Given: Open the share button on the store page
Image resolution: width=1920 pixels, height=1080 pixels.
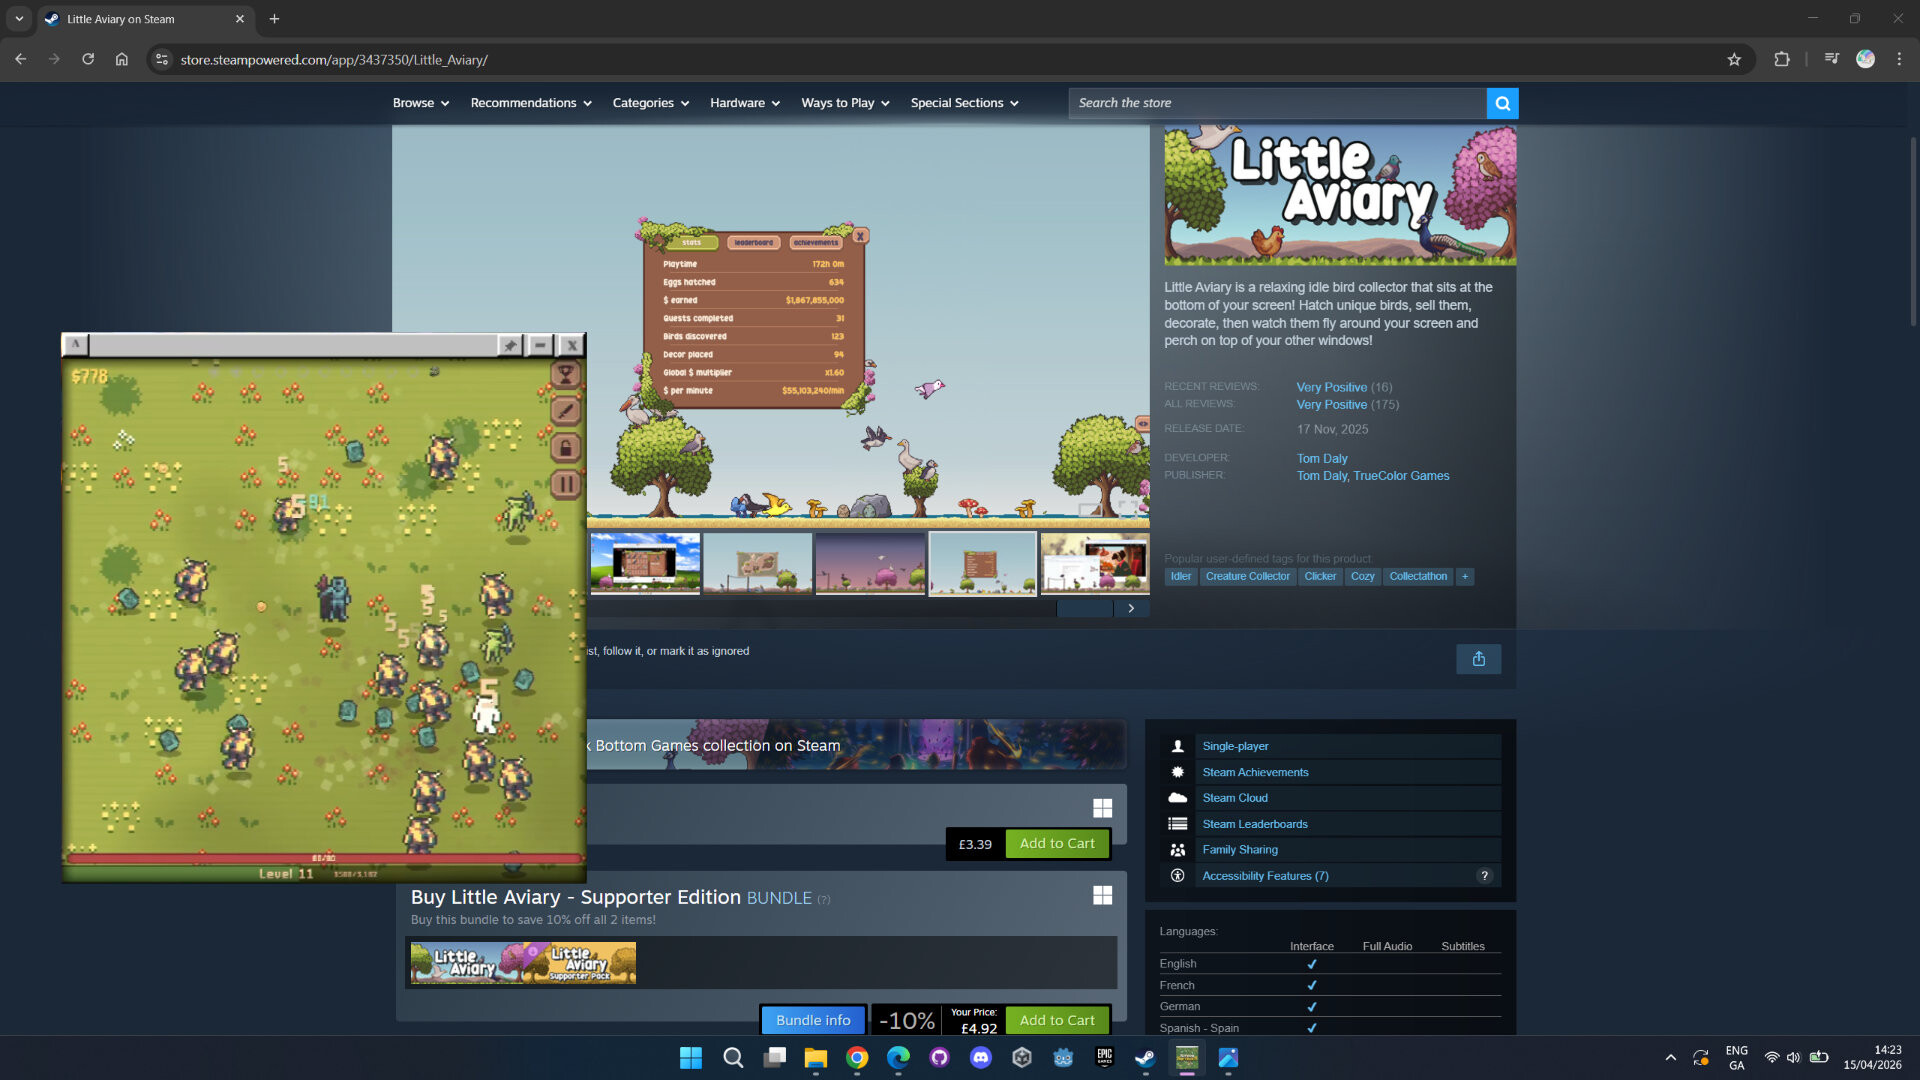Looking at the screenshot, I should pyautogui.click(x=1478, y=659).
